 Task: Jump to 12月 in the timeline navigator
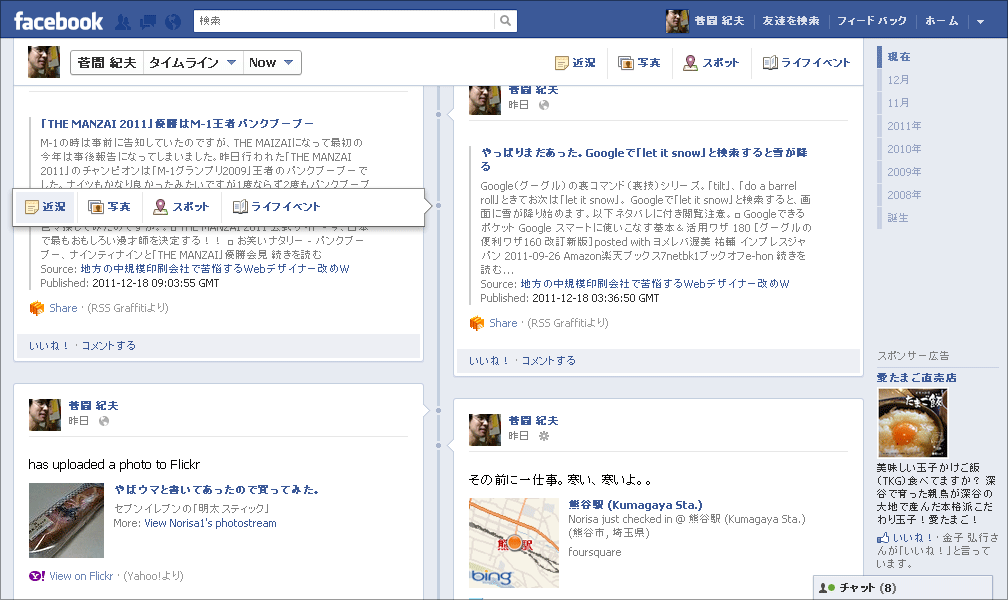898,80
